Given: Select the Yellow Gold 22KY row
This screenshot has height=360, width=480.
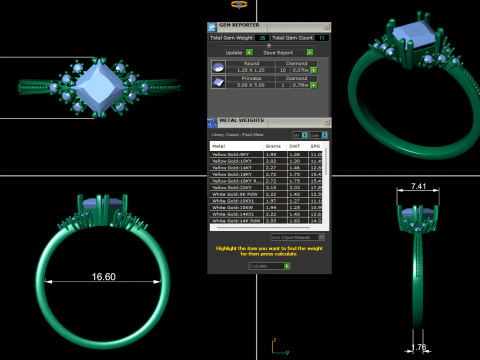Looking at the screenshot, I should 267,187.
